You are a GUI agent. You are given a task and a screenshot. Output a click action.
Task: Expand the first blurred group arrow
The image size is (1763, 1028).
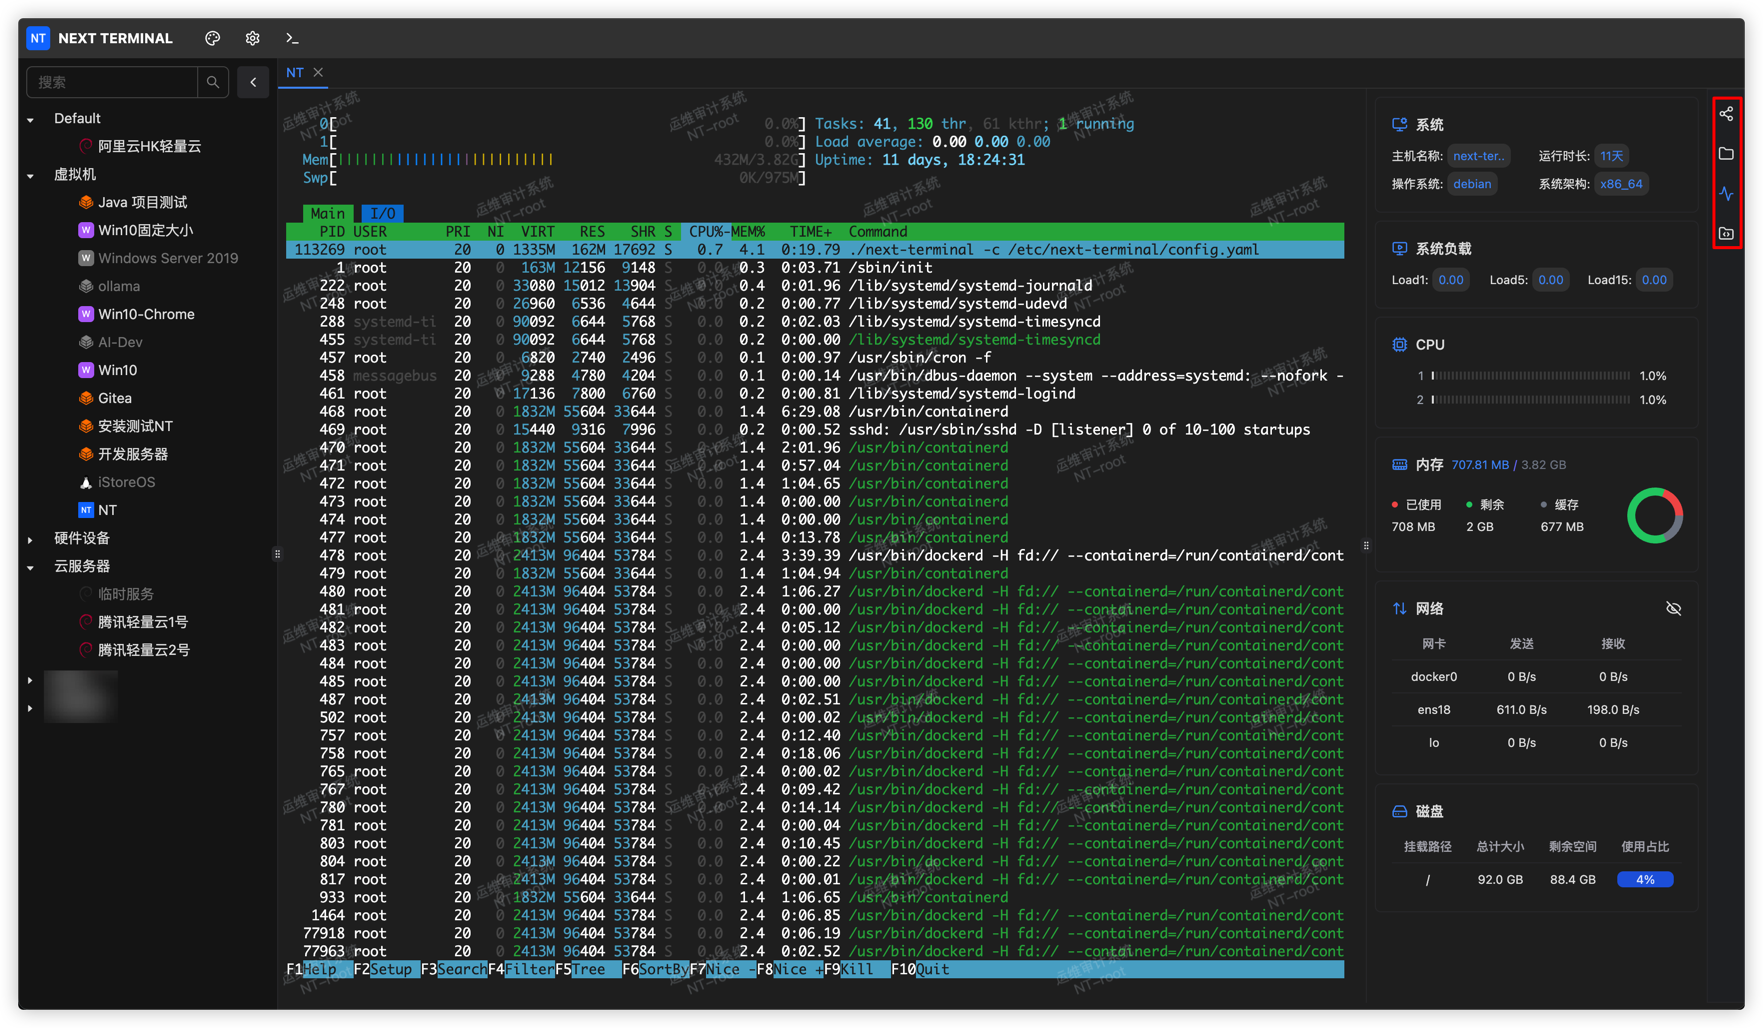pyautogui.click(x=31, y=680)
